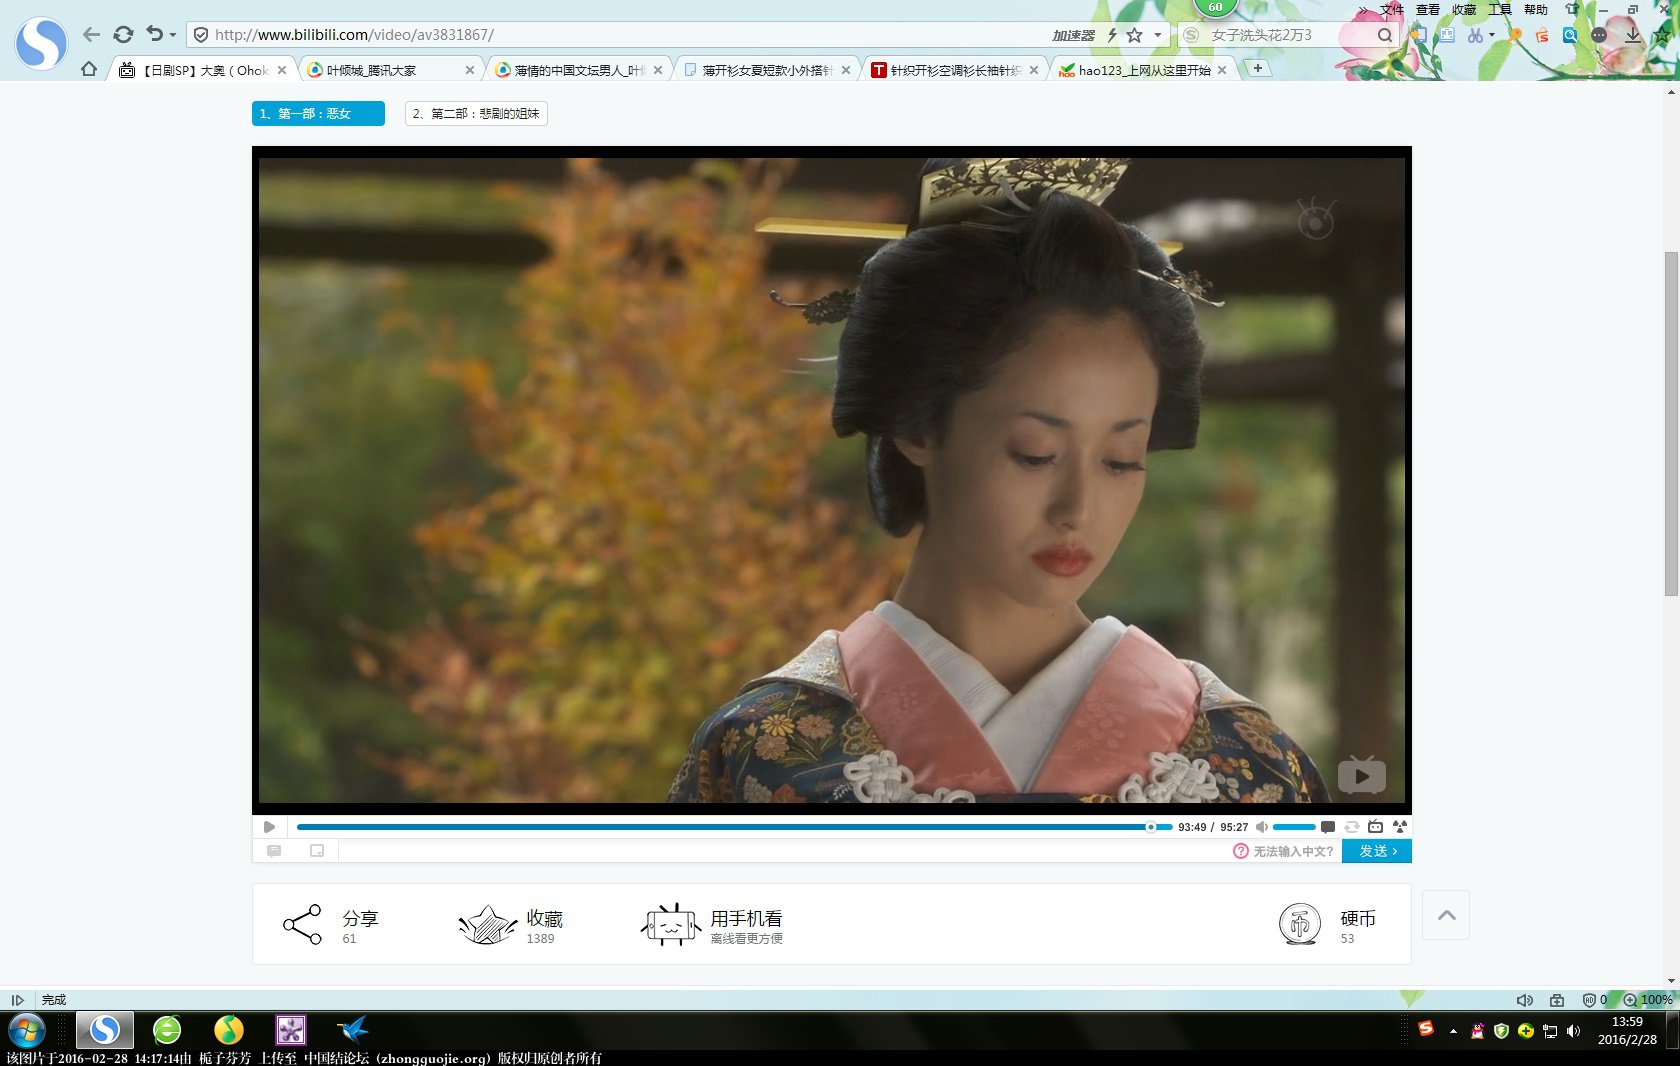
Task: Click the home icon
Action: (89, 69)
